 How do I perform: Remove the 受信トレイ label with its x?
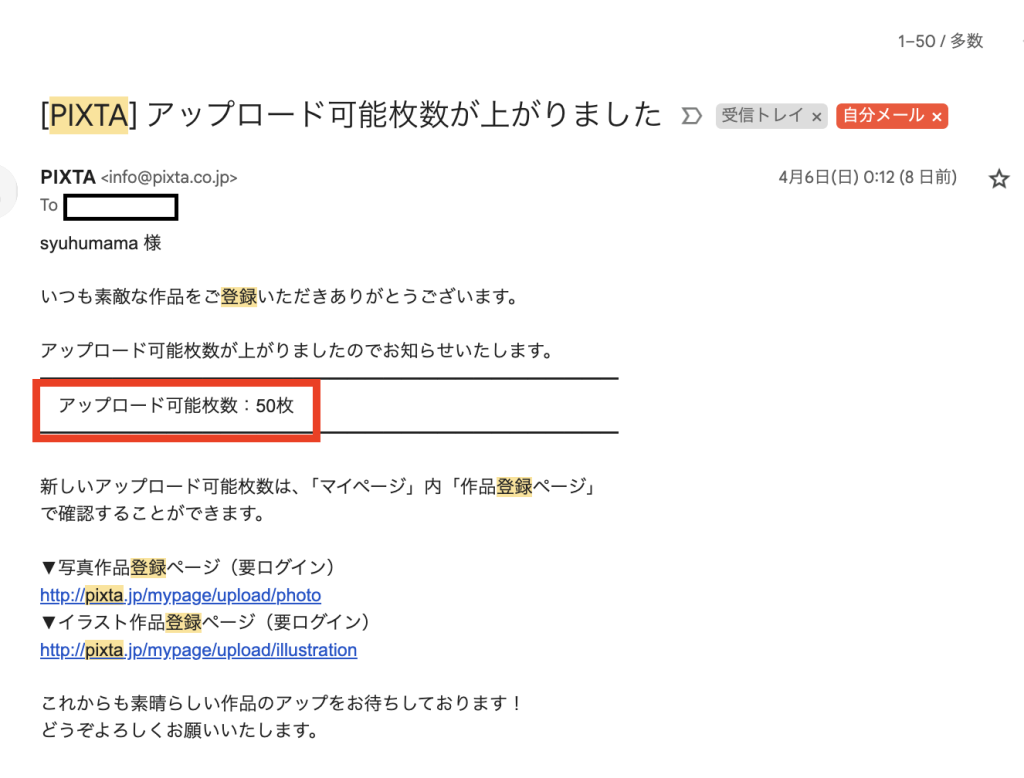click(x=817, y=117)
